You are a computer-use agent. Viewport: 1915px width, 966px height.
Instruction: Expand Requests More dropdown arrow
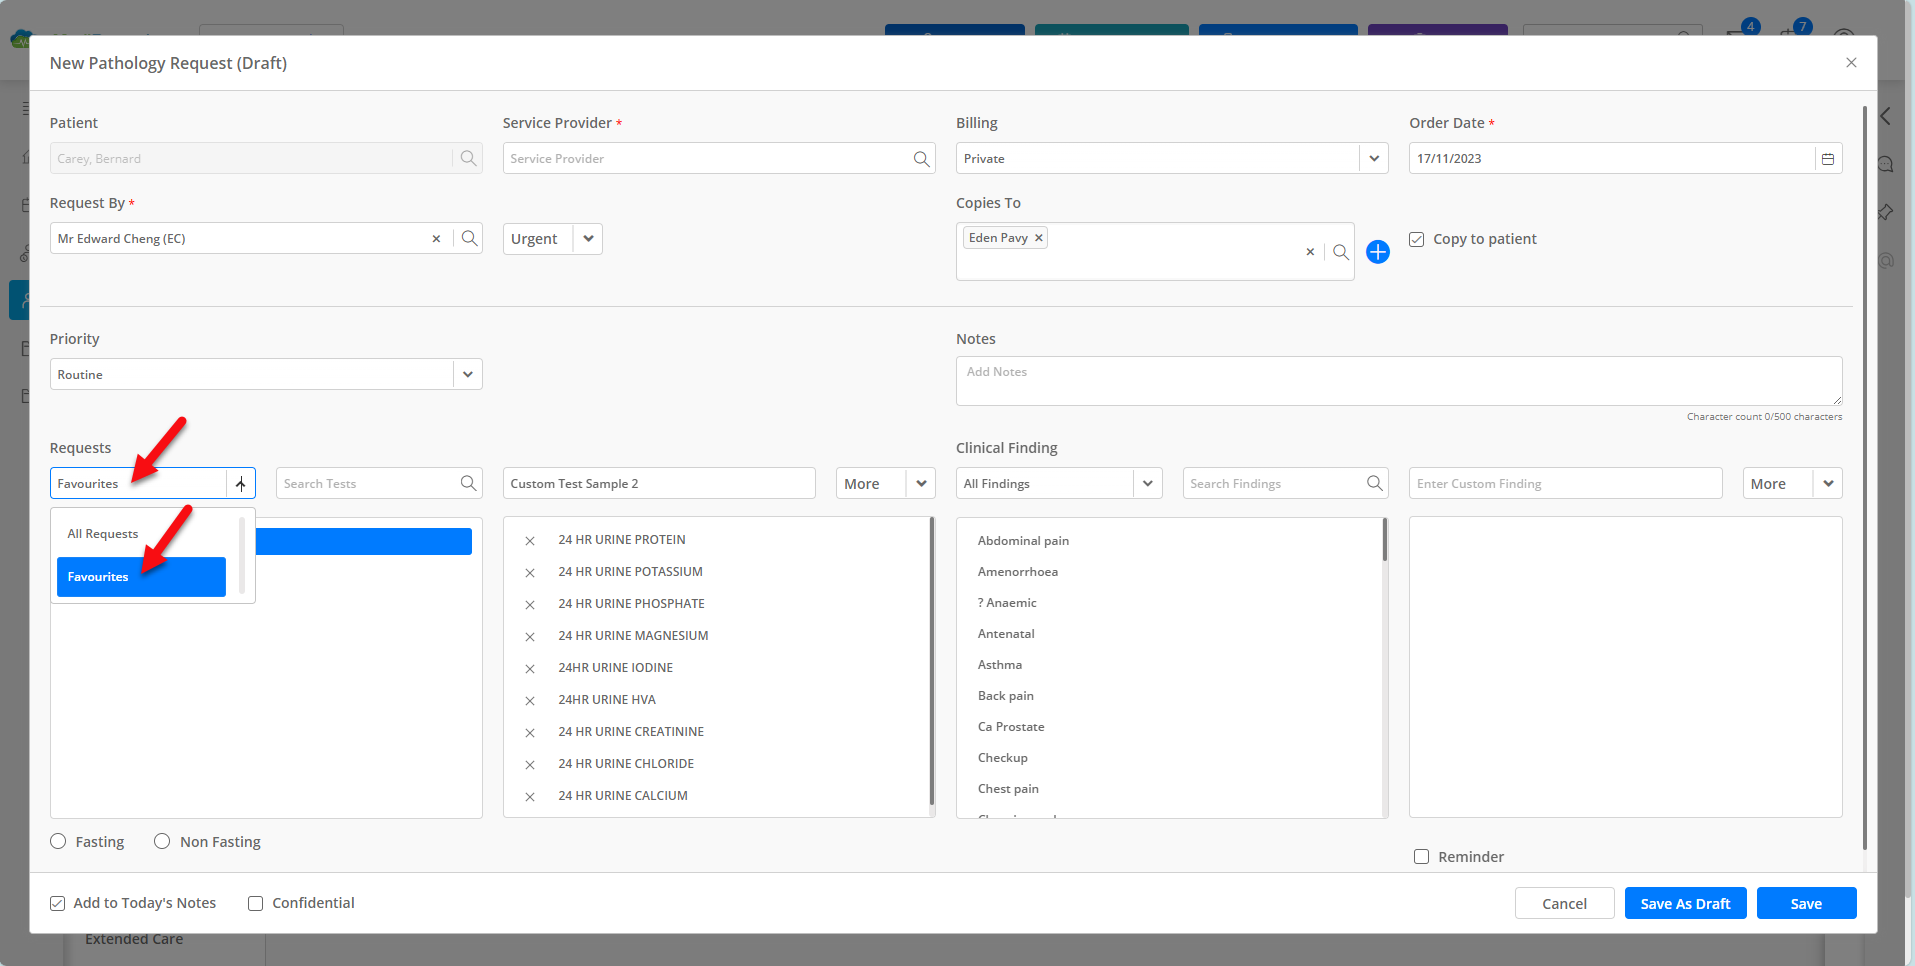pos(921,483)
